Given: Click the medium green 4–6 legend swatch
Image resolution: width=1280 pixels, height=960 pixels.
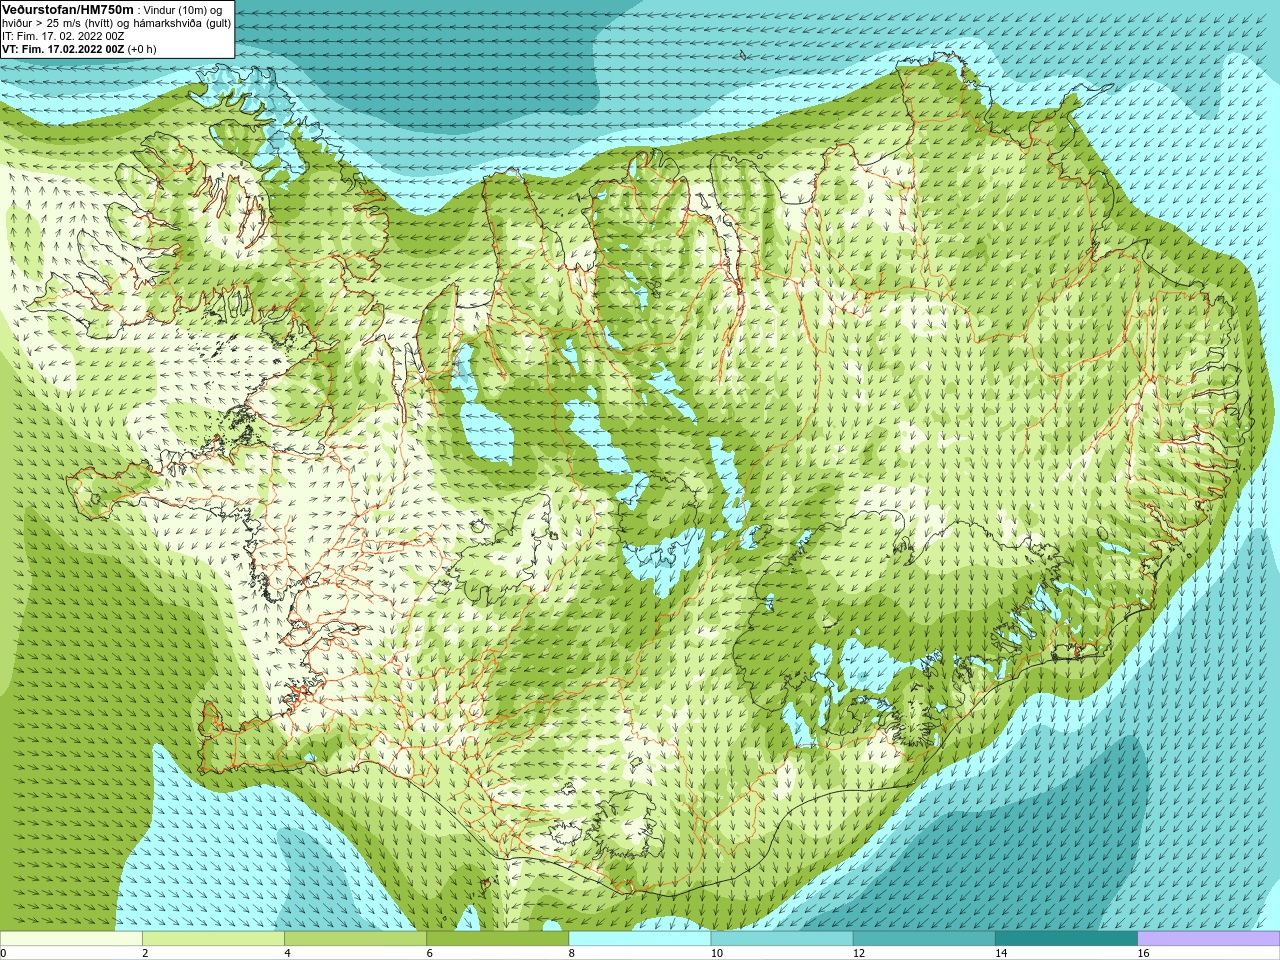Looking at the screenshot, I should (x=355, y=938).
